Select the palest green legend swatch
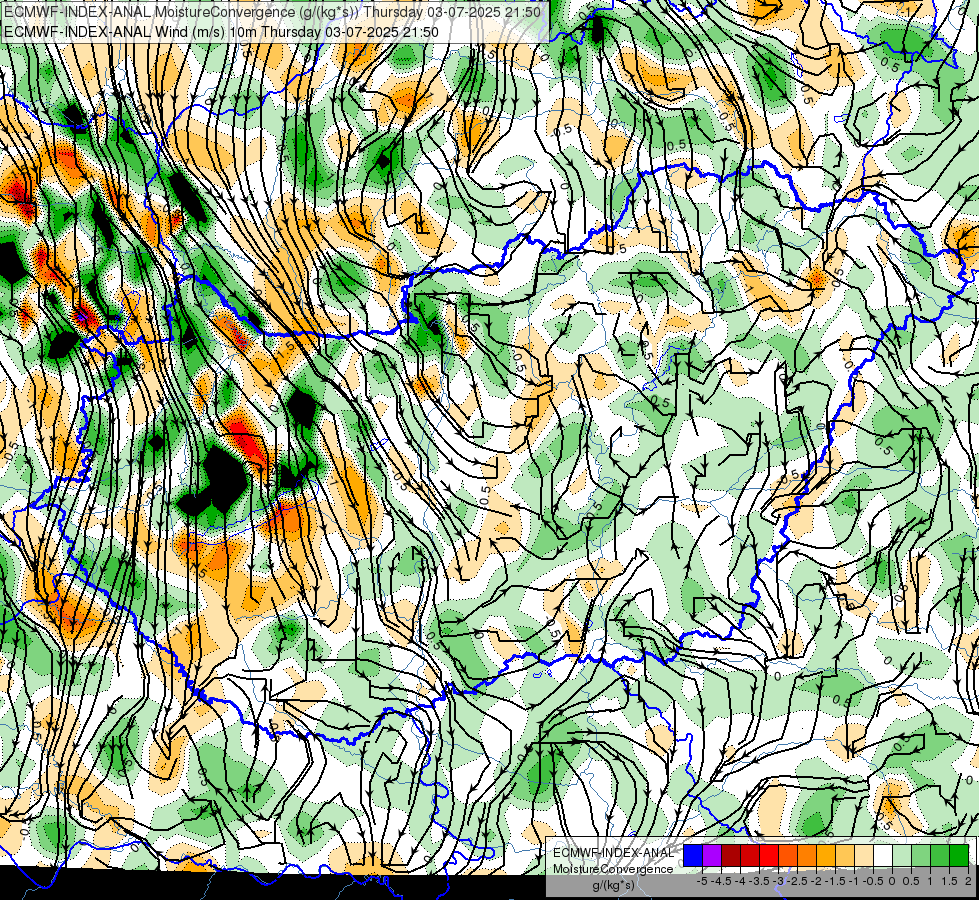Image resolution: width=979 pixels, height=900 pixels. 902,855
